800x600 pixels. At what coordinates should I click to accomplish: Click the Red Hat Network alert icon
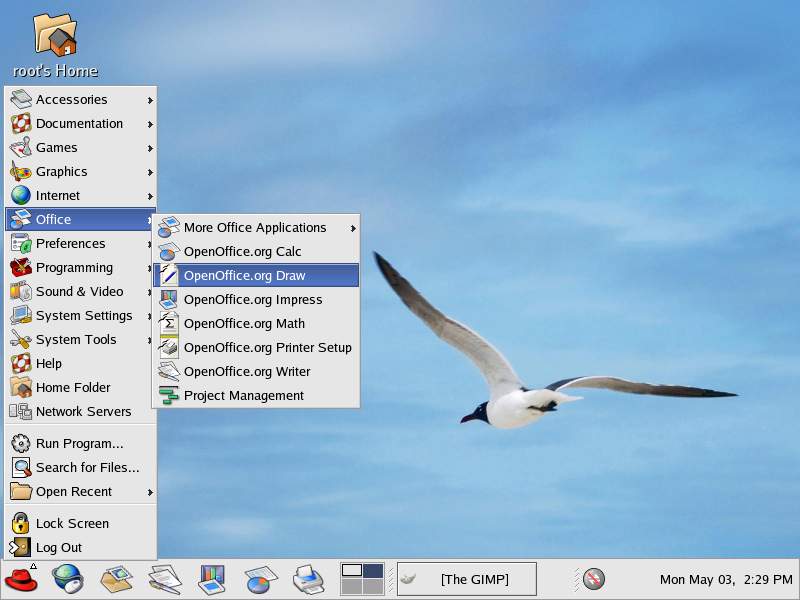pyautogui.click(x=594, y=579)
